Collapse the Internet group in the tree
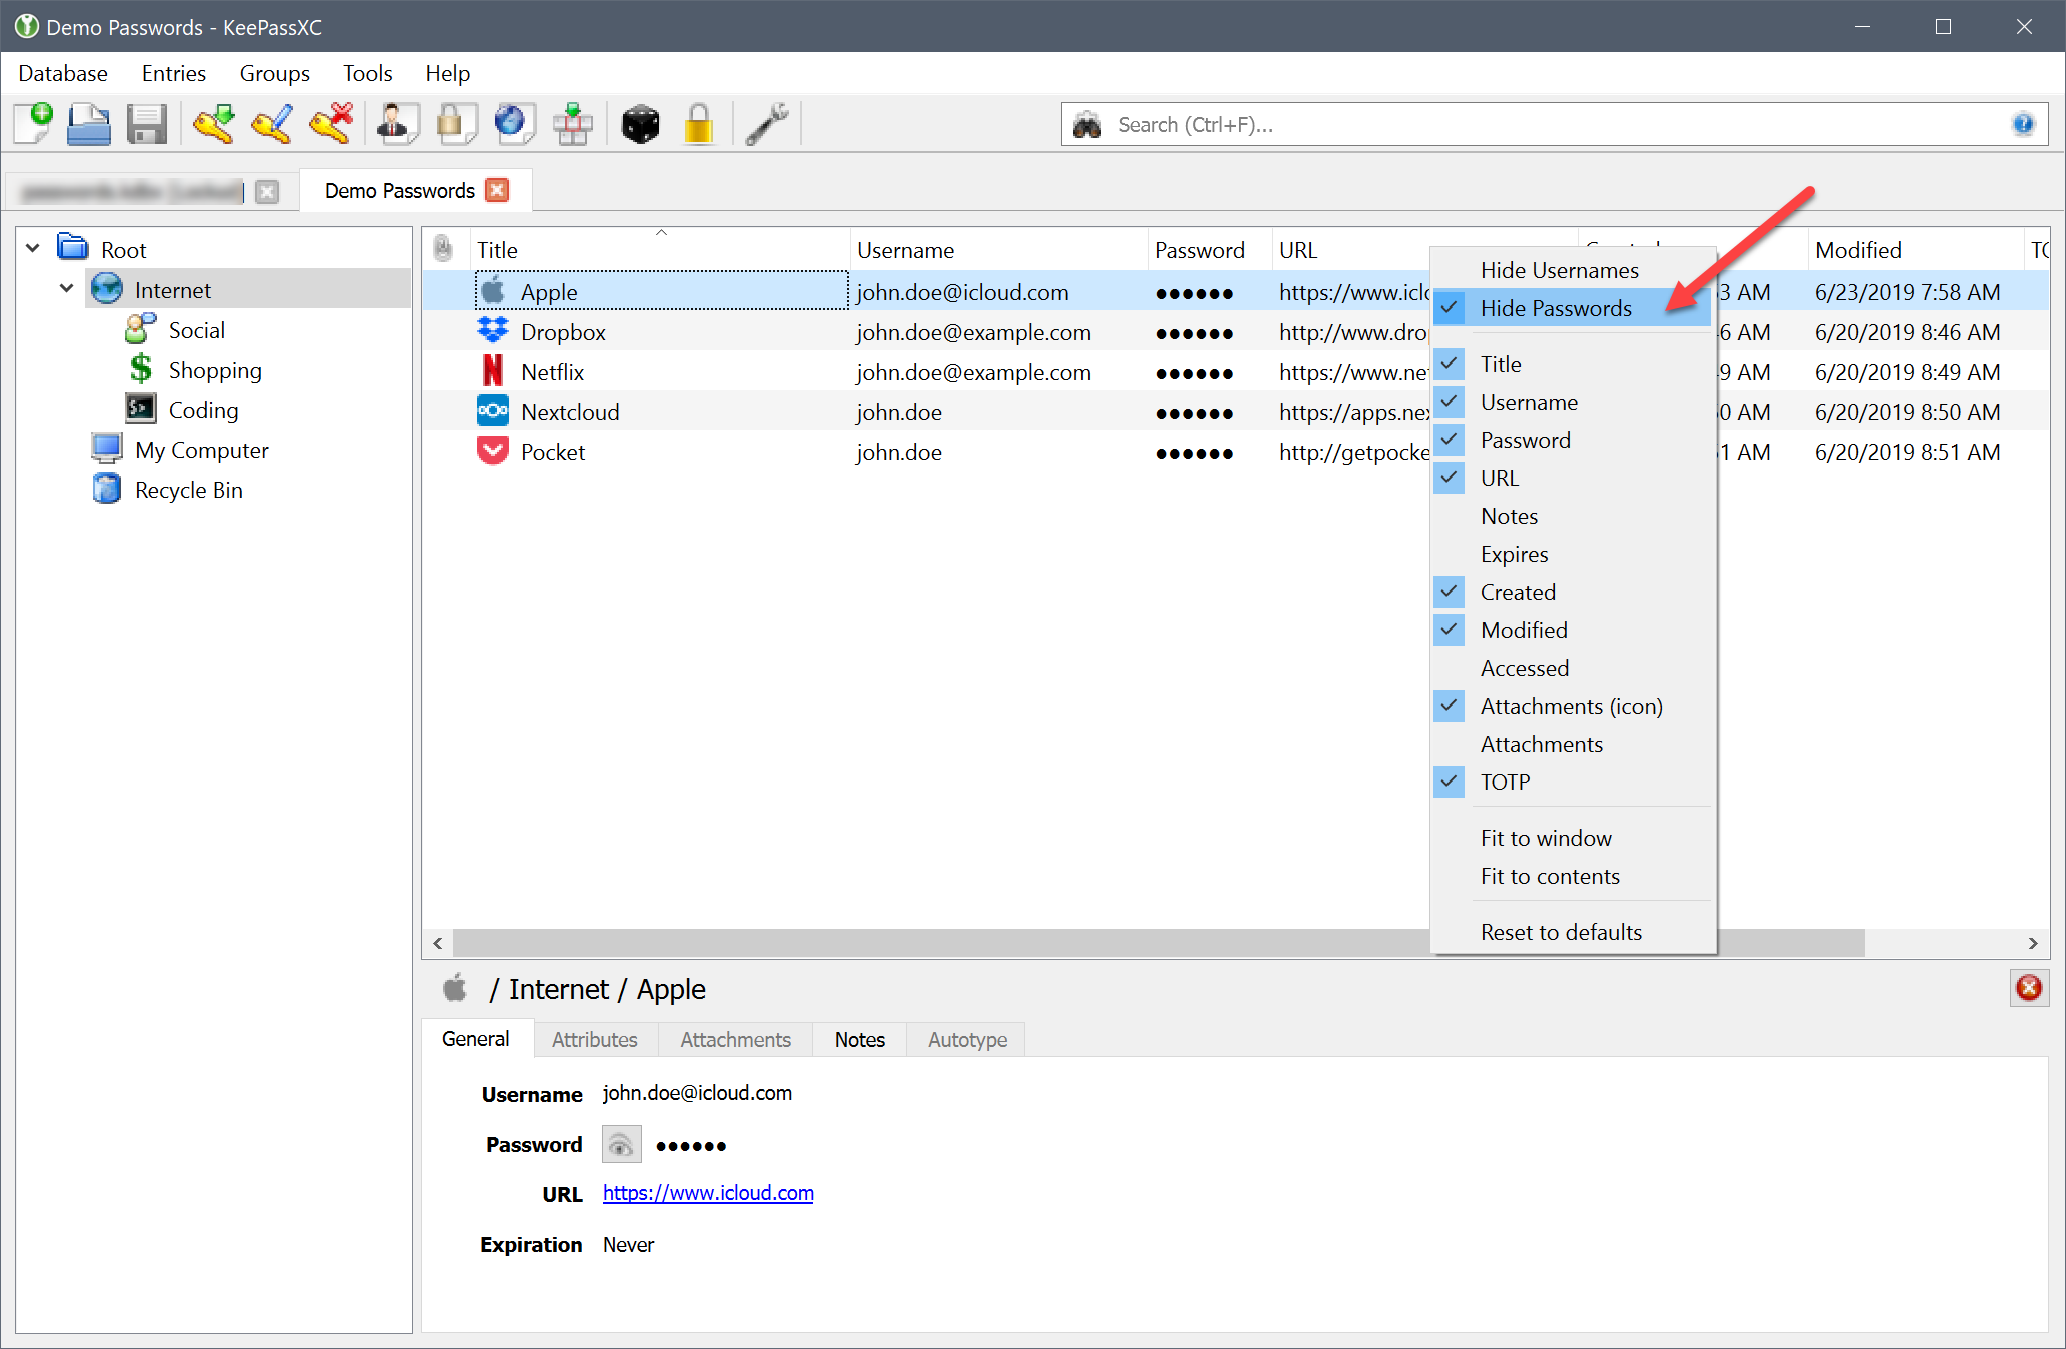Screen dimensions: 2066x1349 point(66,288)
